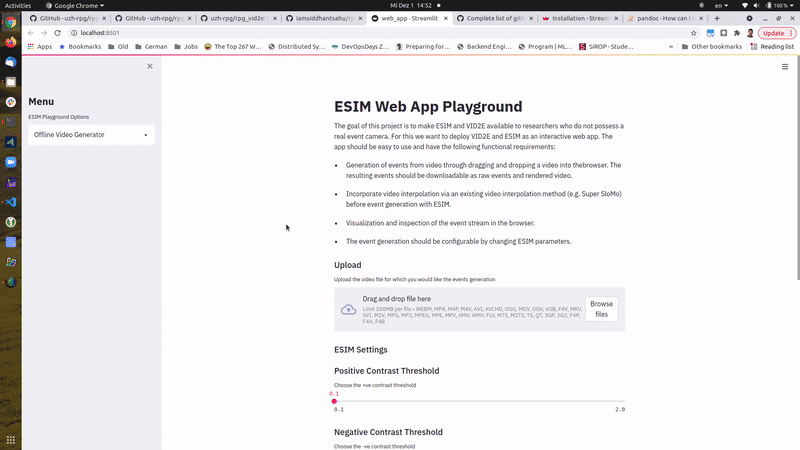This screenshot has width=800, height=450.
Task: Open the Chrome tab search button
Action: point(749,18)
